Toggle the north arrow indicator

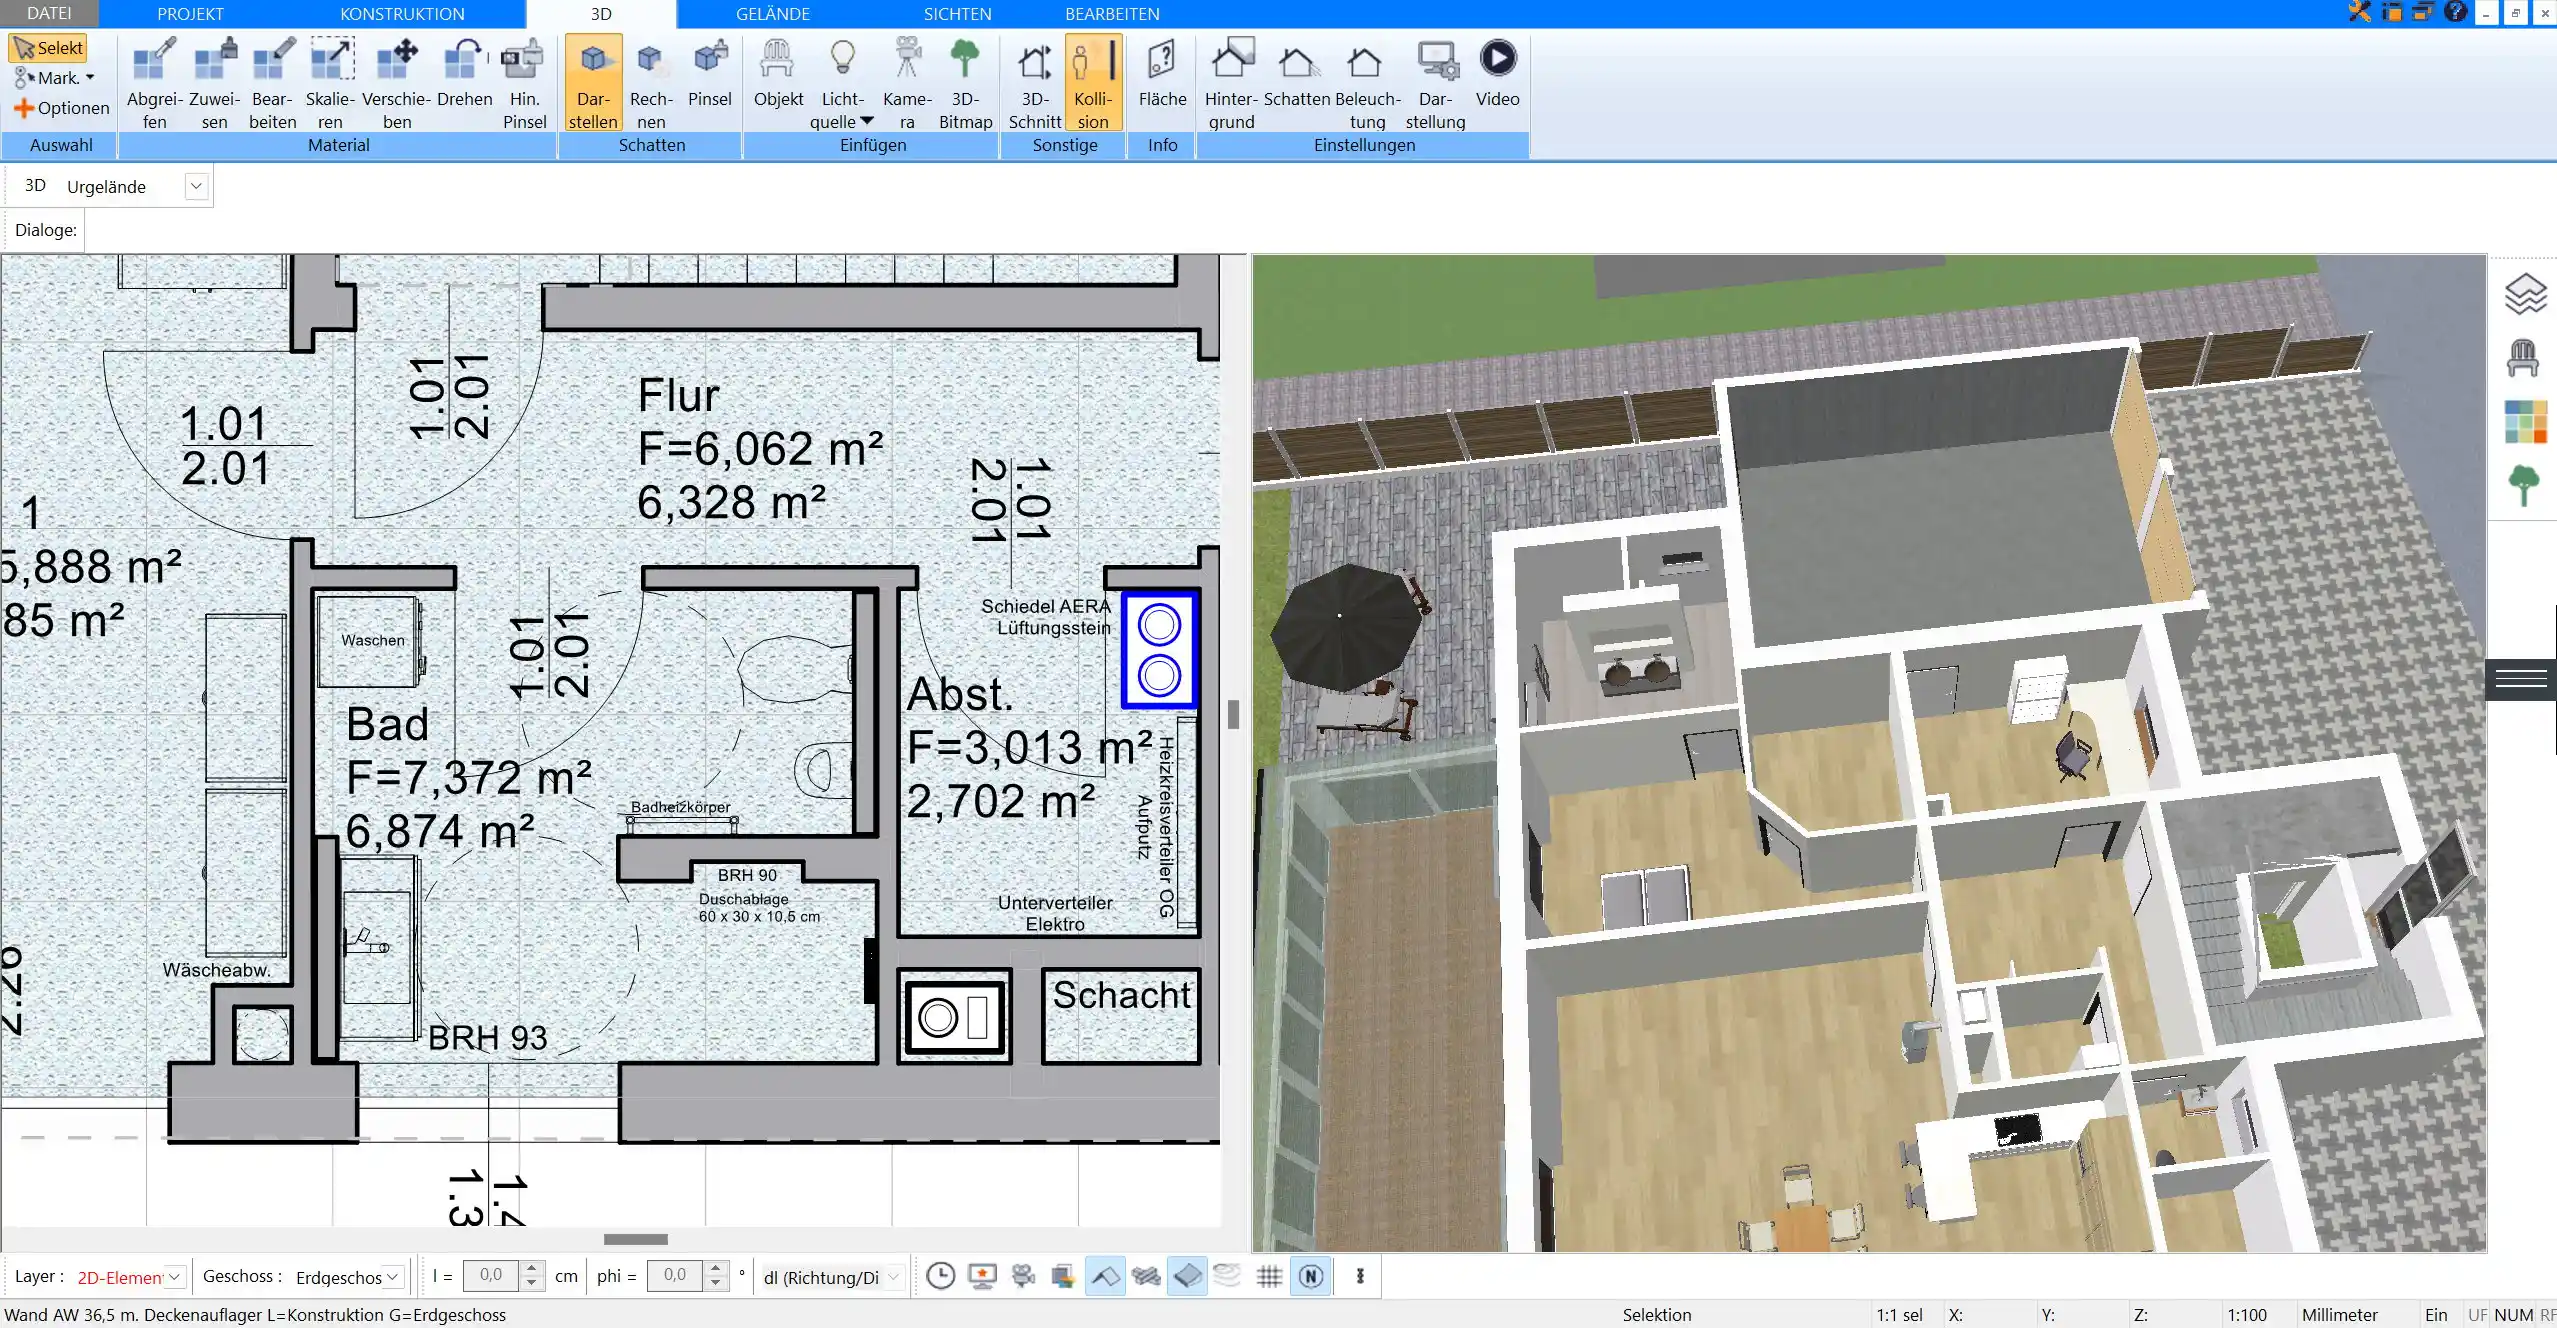(1311, 1276)
